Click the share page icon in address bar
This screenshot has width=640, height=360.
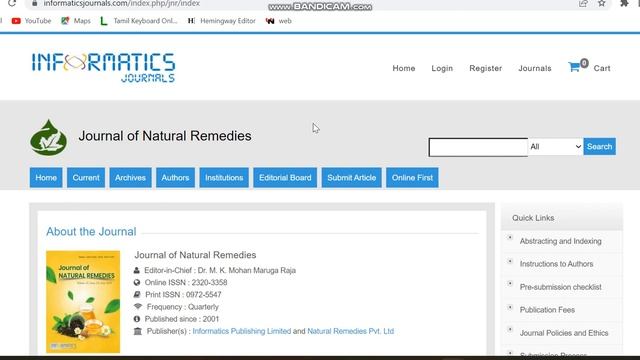(x=583, y=3)
